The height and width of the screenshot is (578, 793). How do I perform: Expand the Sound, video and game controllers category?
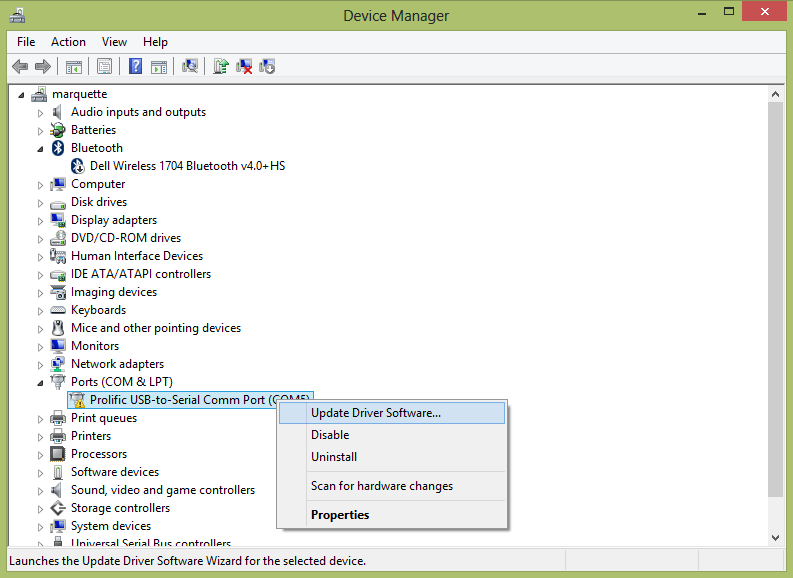(x=40, y=491)
